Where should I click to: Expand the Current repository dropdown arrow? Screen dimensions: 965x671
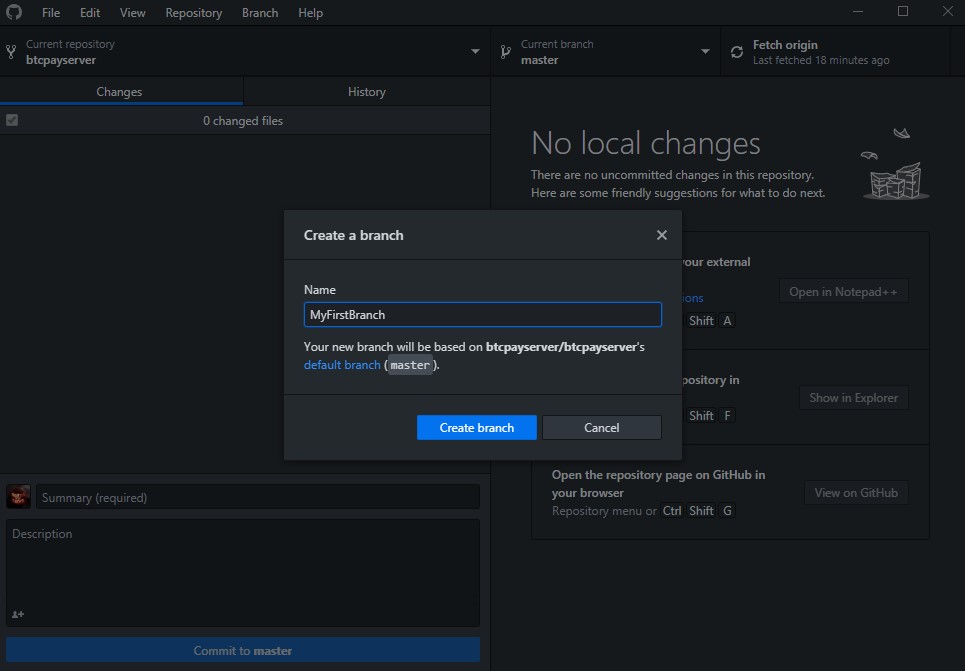[x=475, y=52]
